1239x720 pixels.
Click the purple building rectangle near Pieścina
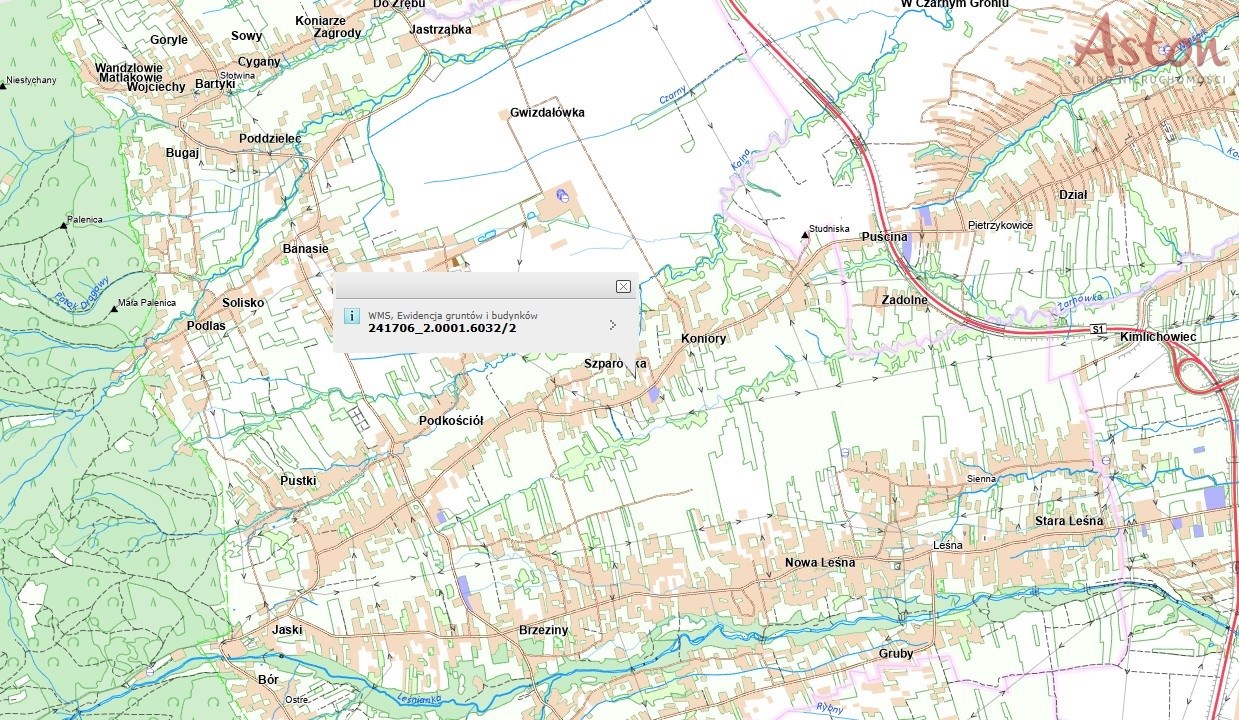[925, 215]
